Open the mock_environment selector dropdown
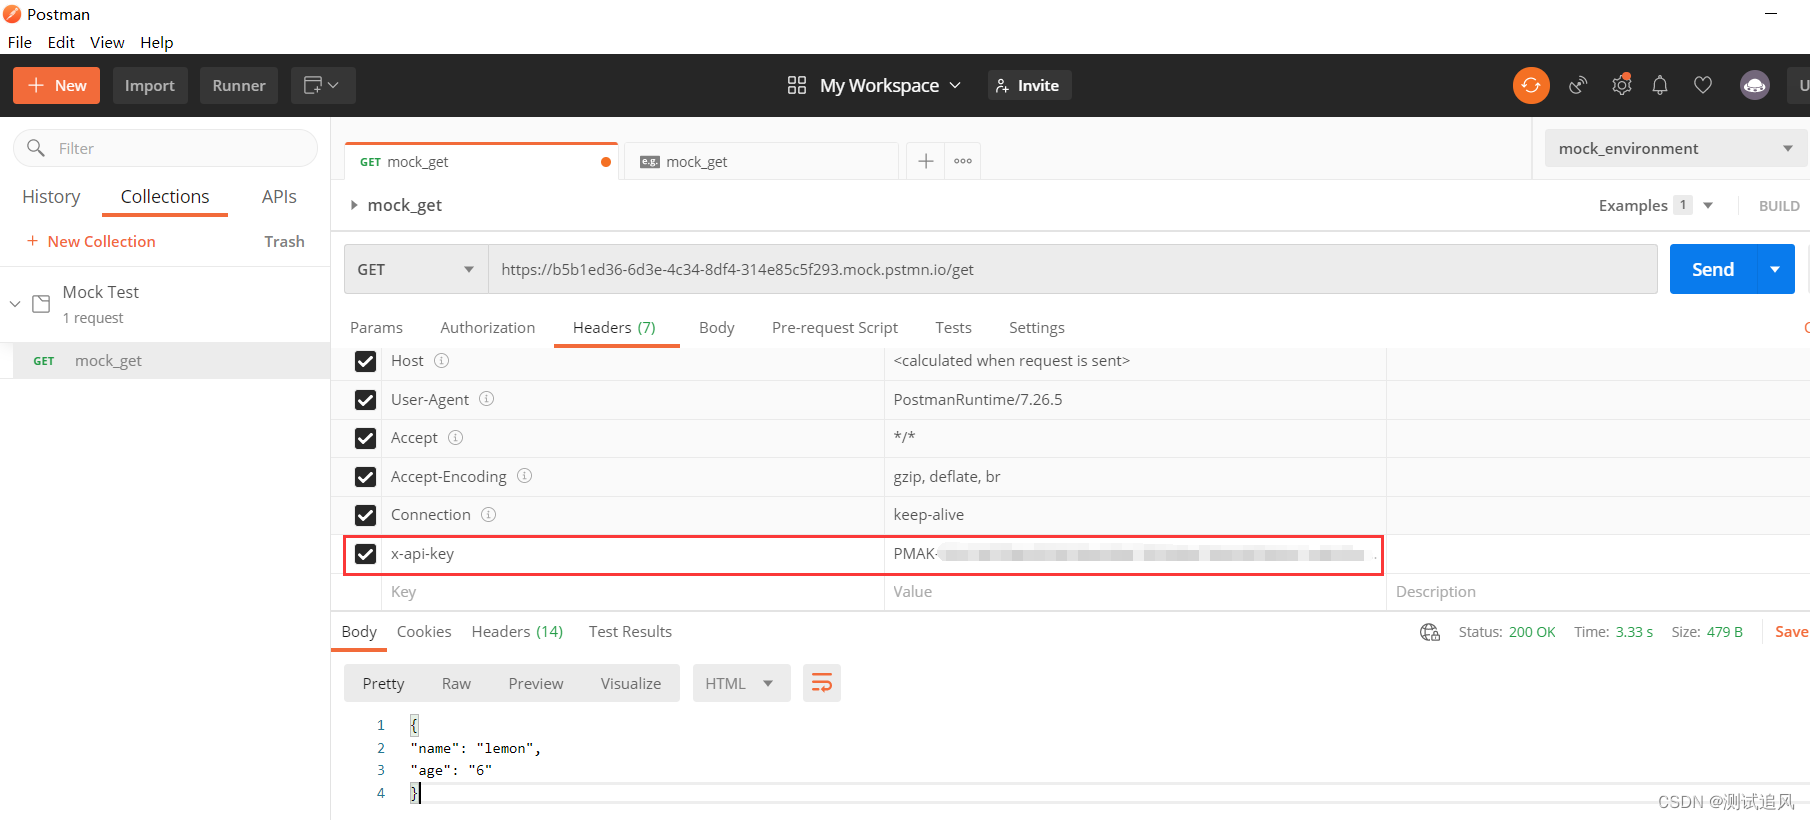 coord(1675,148)
